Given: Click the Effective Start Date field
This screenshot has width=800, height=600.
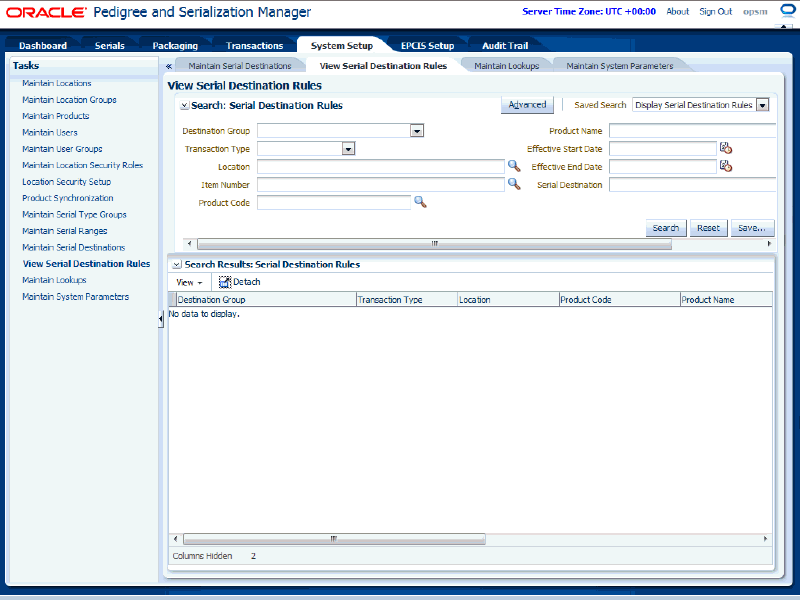Looking at the screenshot, I should pos(663,149).
